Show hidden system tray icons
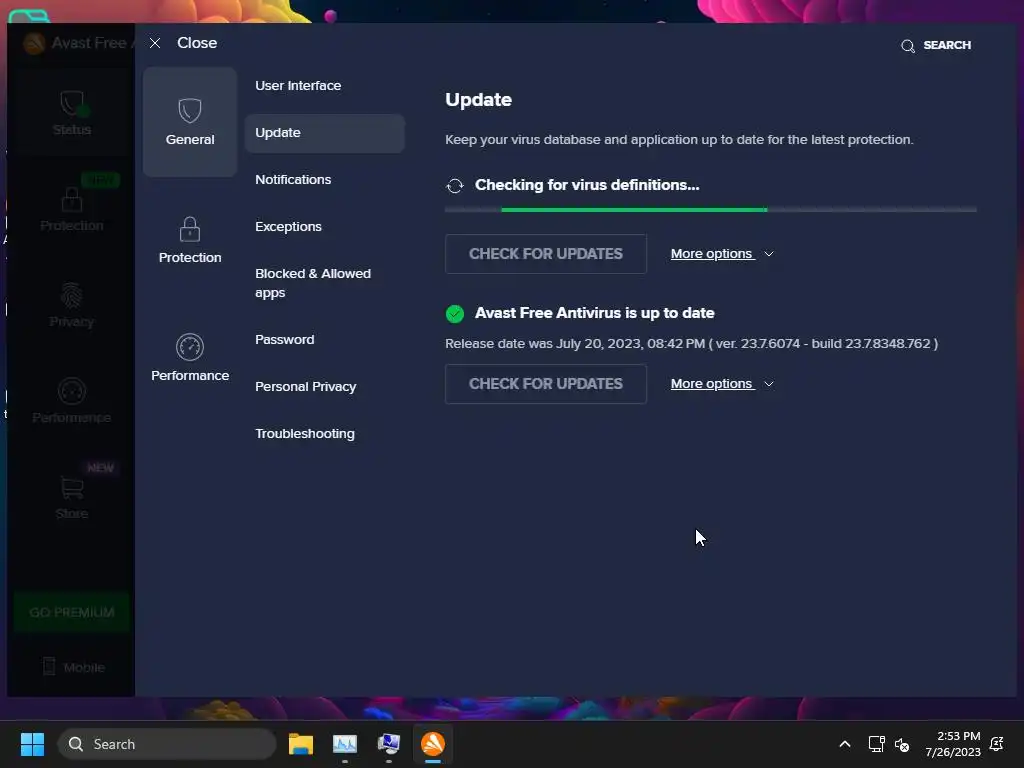 click(x=844, y=744)
